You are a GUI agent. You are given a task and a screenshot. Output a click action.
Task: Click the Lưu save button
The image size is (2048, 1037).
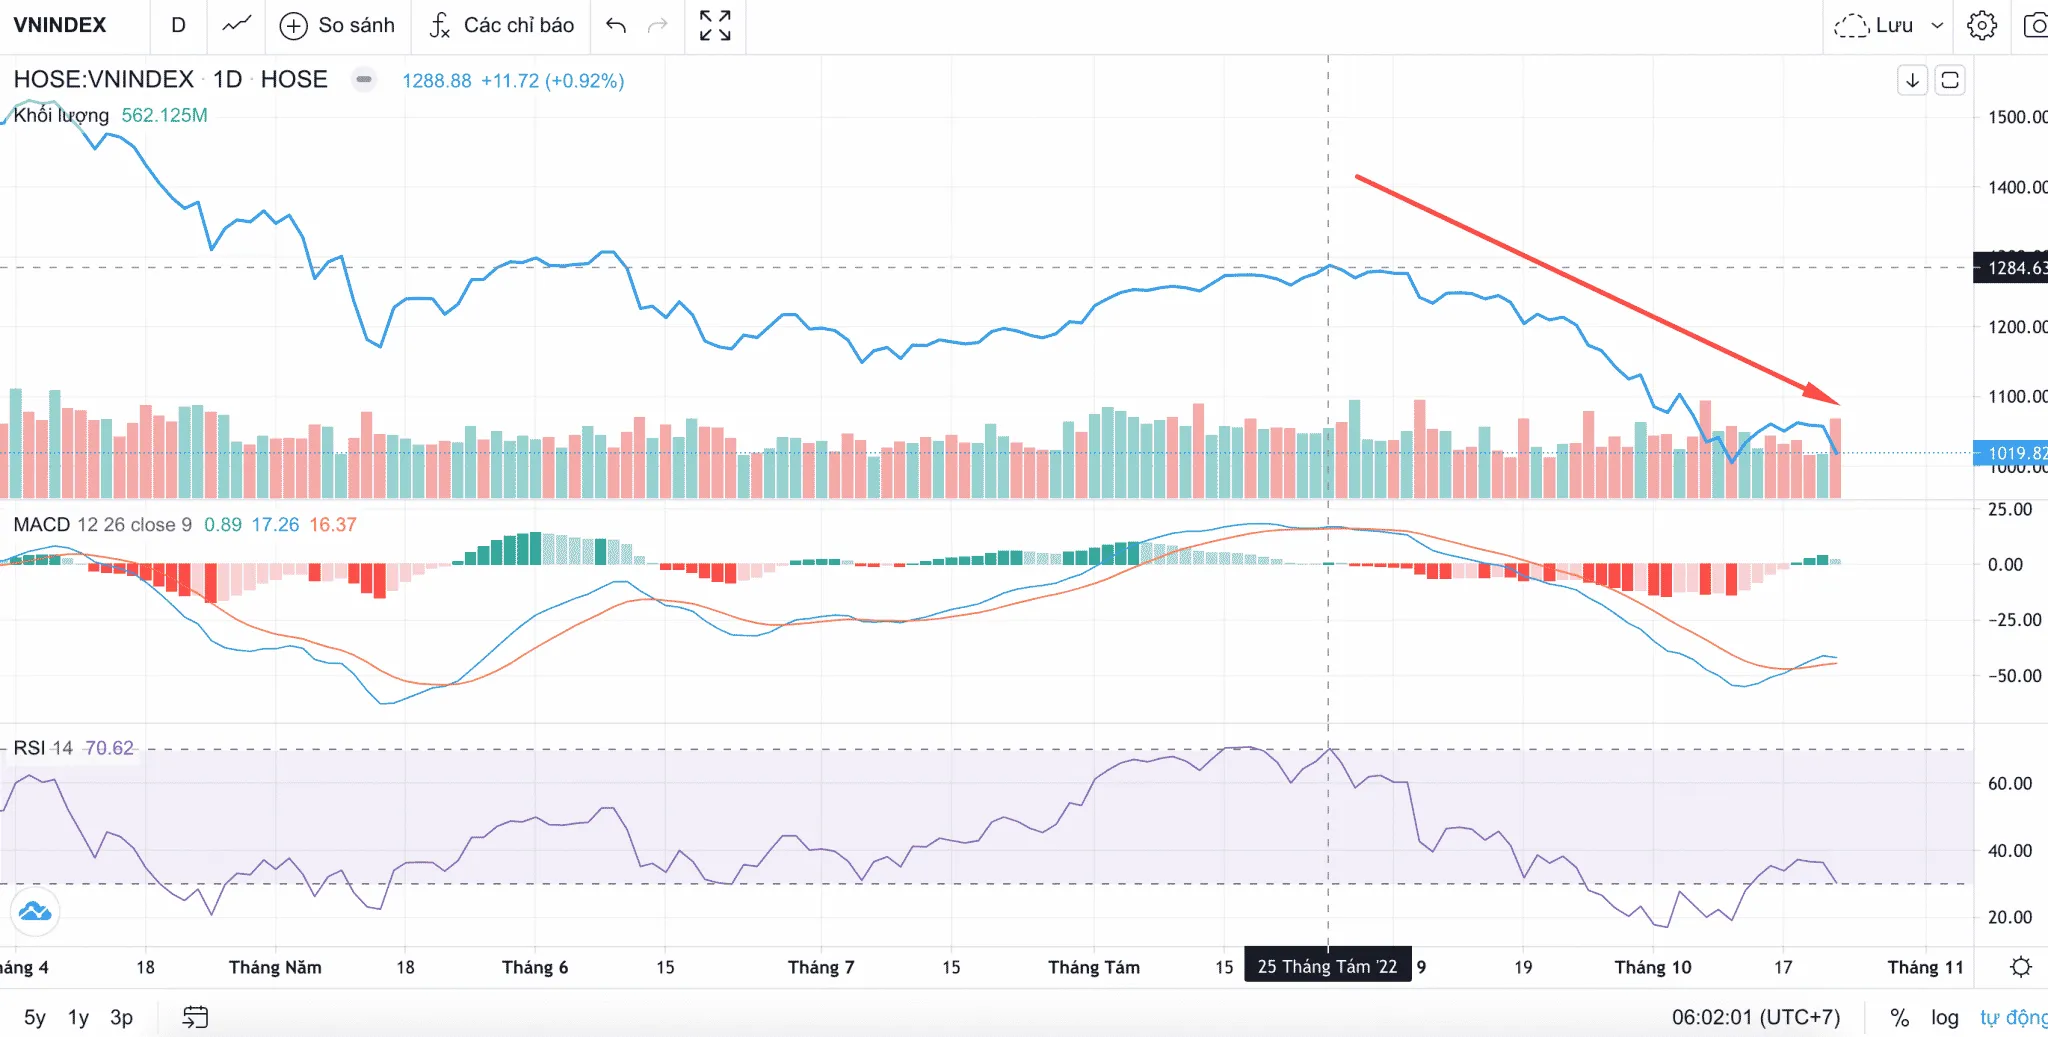[x=1874, y=25]
